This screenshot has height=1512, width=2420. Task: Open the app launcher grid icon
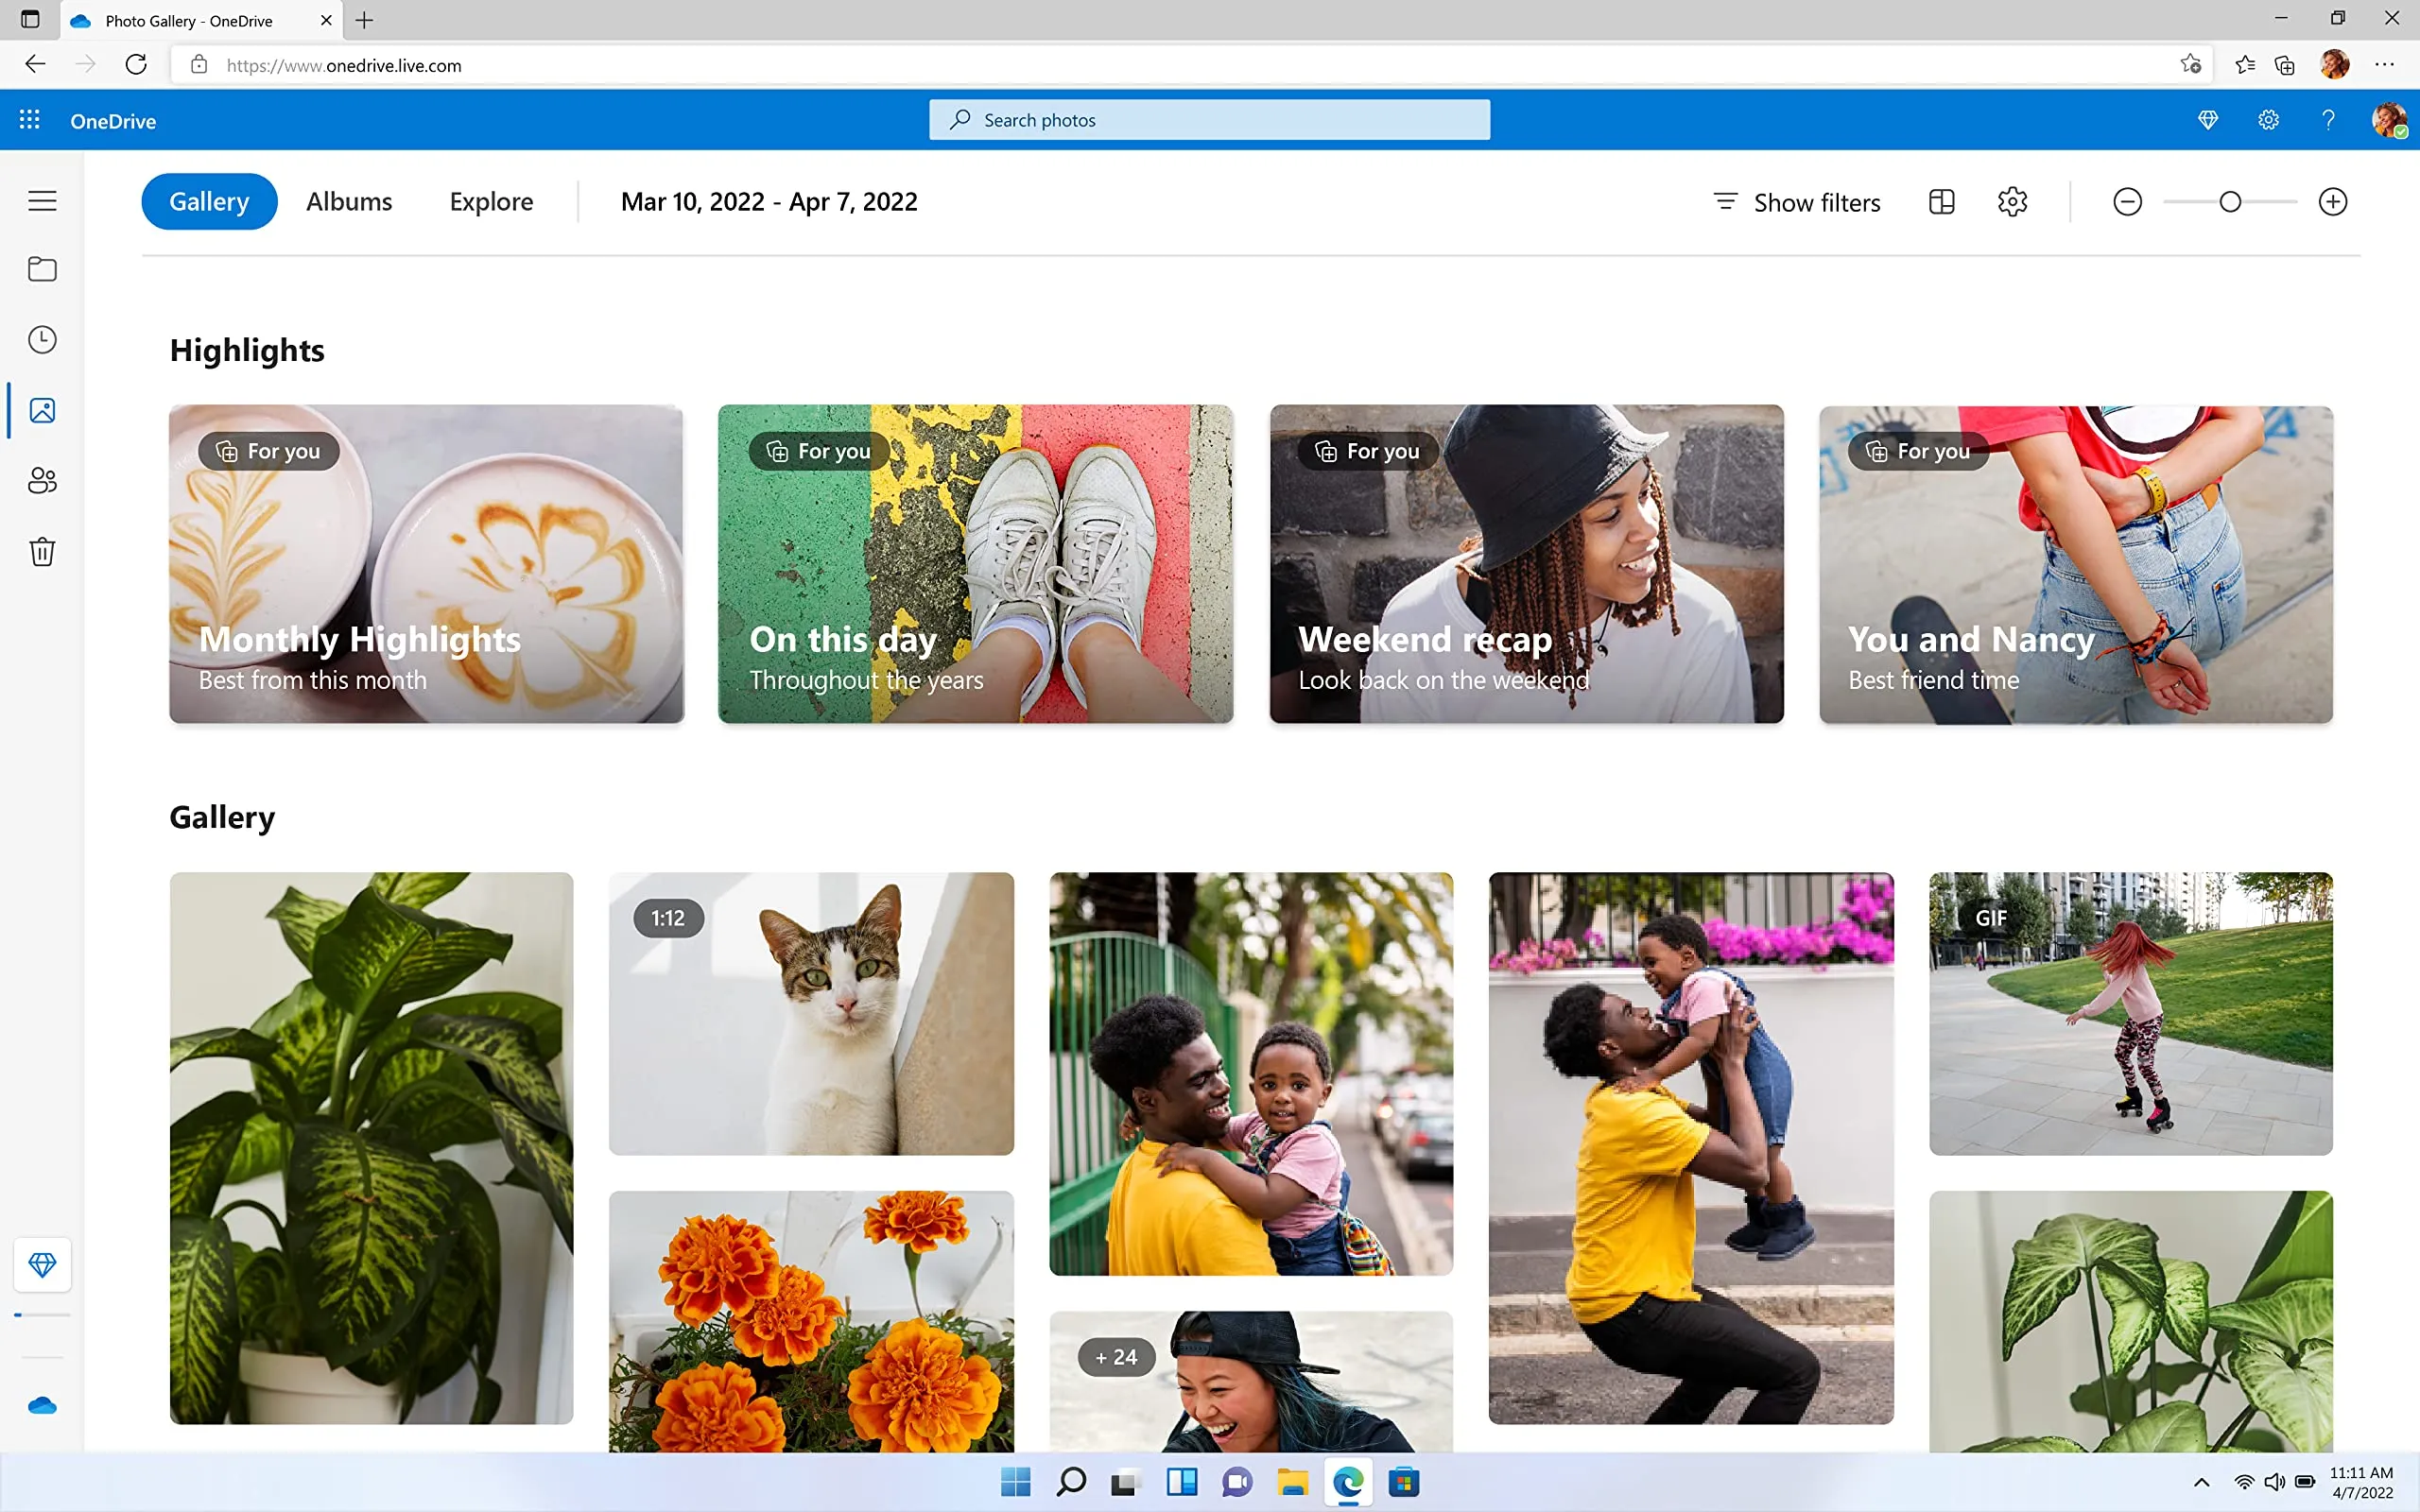coord(30,120)
